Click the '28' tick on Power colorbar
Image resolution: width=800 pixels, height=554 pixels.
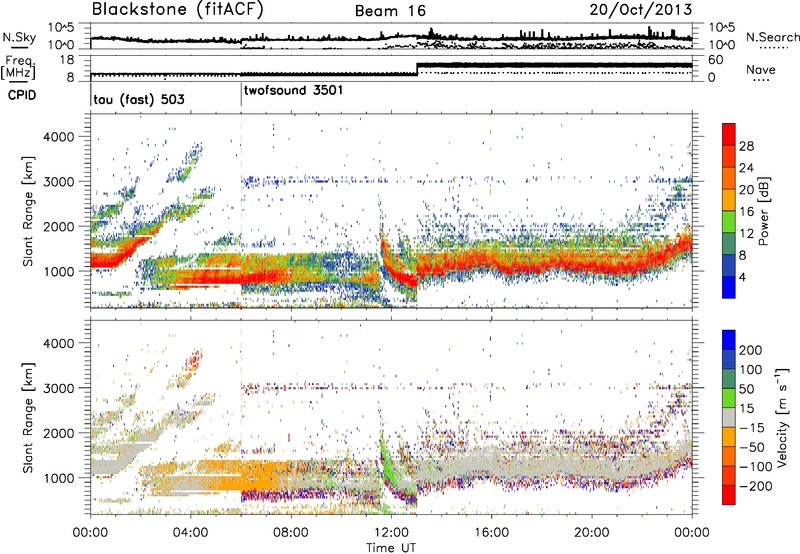746,146
